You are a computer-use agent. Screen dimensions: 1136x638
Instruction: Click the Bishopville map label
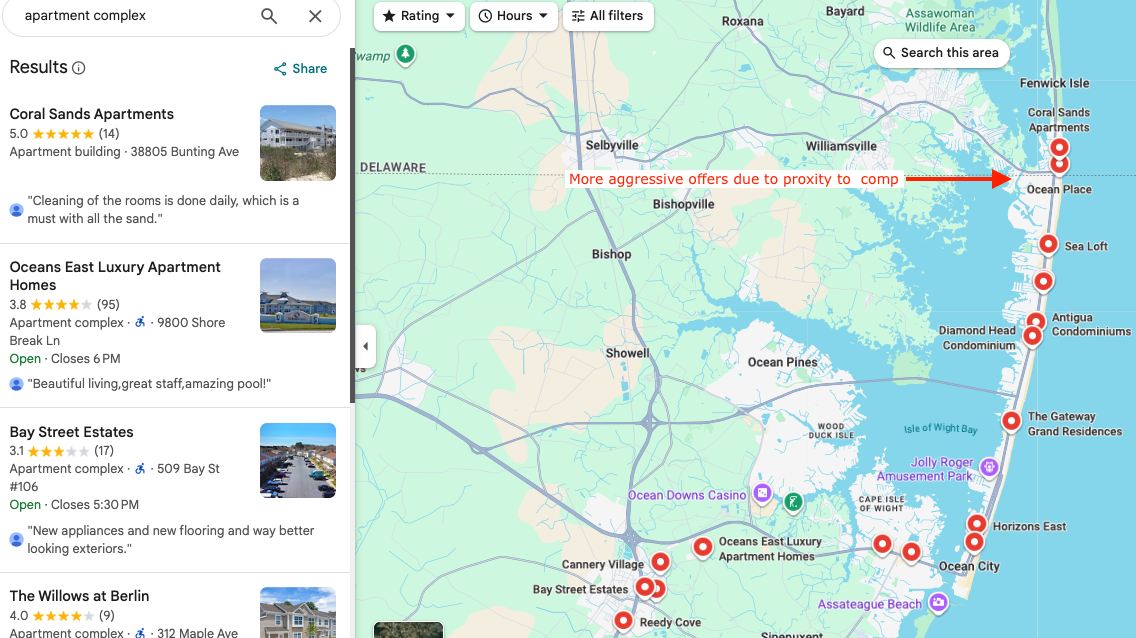click(683, 204)
